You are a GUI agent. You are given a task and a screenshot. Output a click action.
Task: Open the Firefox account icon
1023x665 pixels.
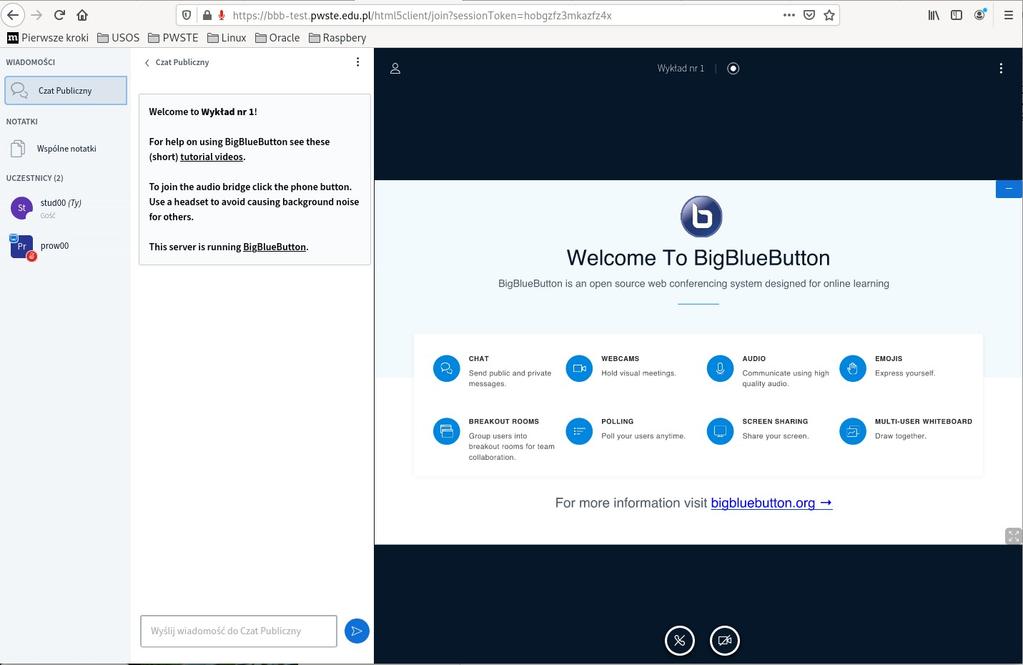(x=979, y=14)
